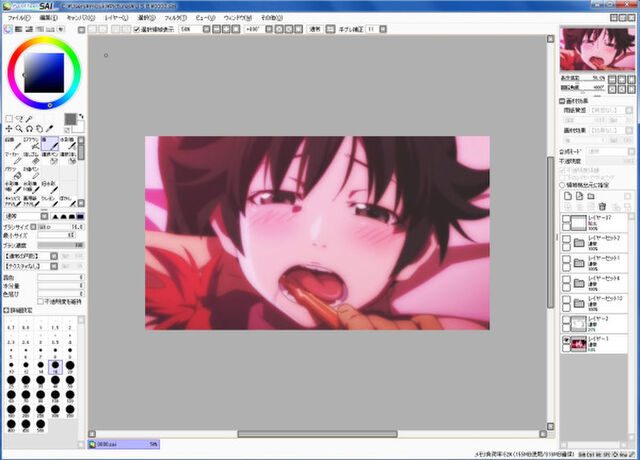Open the フィルタ (Filter) menu
The height and width of the screenshot is (460, 640).
176,18
